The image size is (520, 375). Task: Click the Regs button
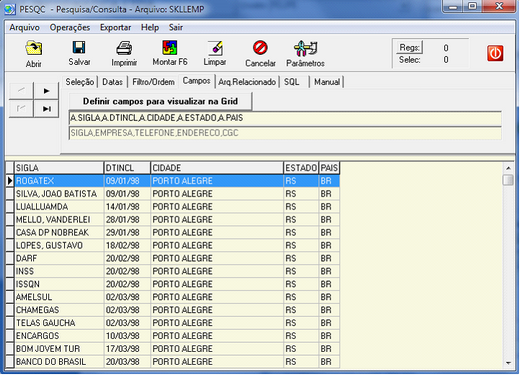pos(409,48)
